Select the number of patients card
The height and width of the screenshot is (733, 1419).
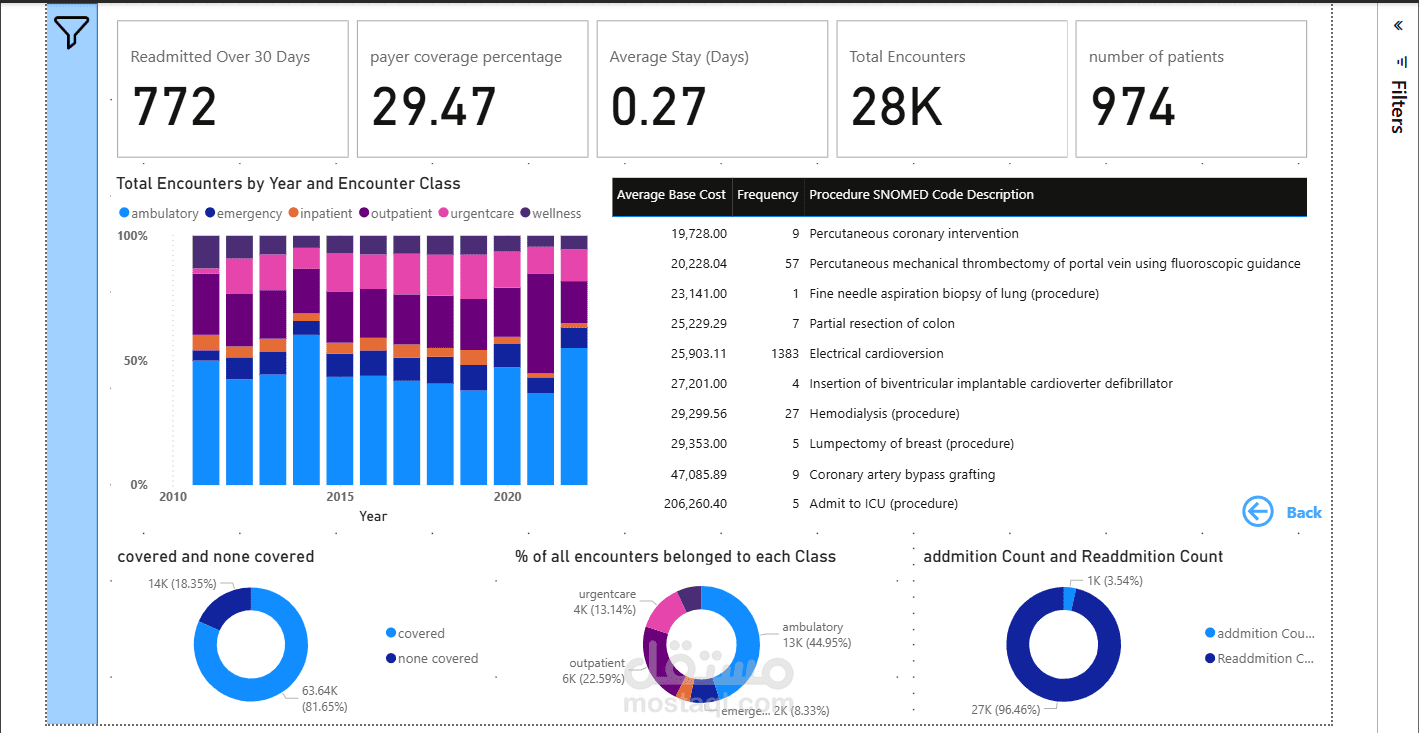point(1191,89)
